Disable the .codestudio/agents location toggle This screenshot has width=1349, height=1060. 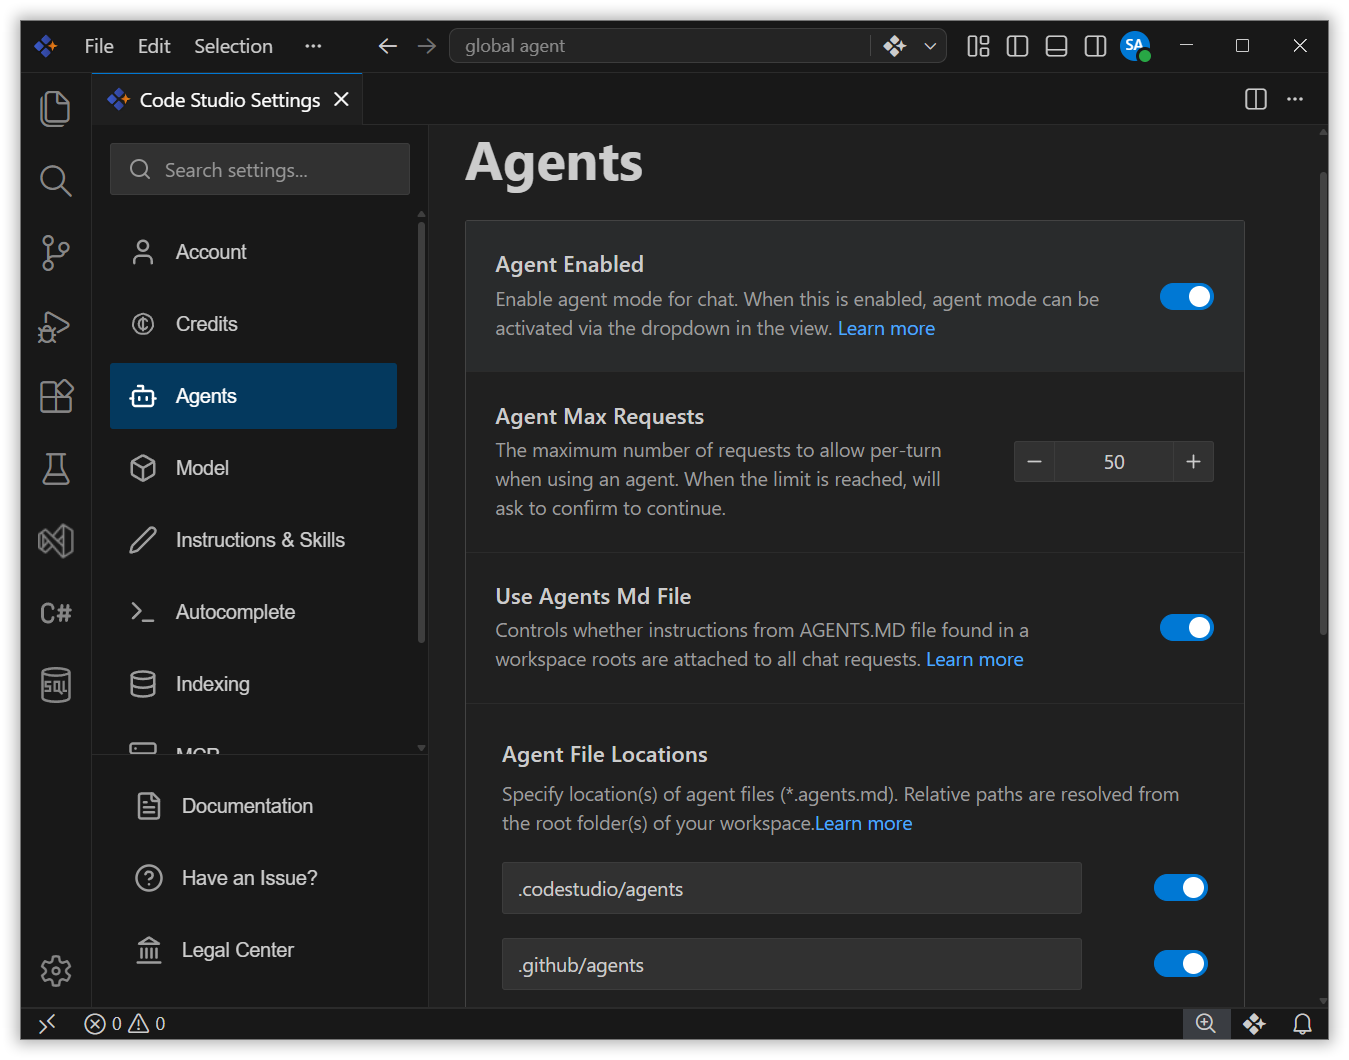1180,888
